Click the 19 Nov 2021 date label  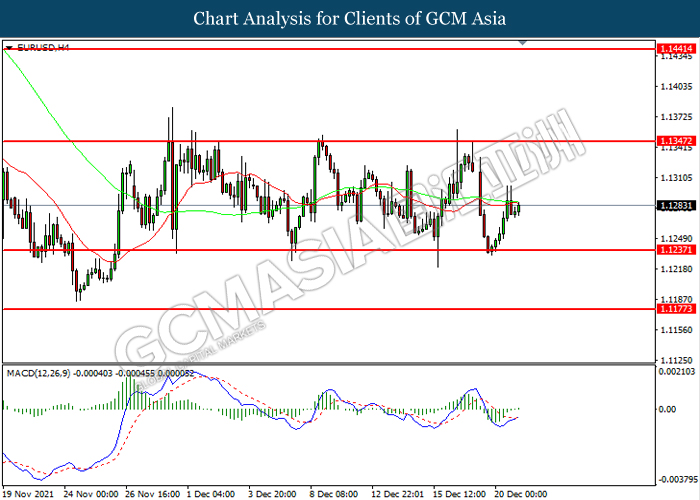[28, 494]
